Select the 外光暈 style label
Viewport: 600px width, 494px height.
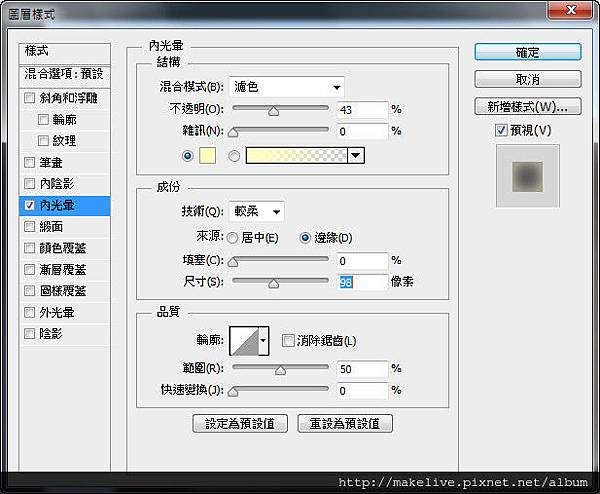coord(57,312)
